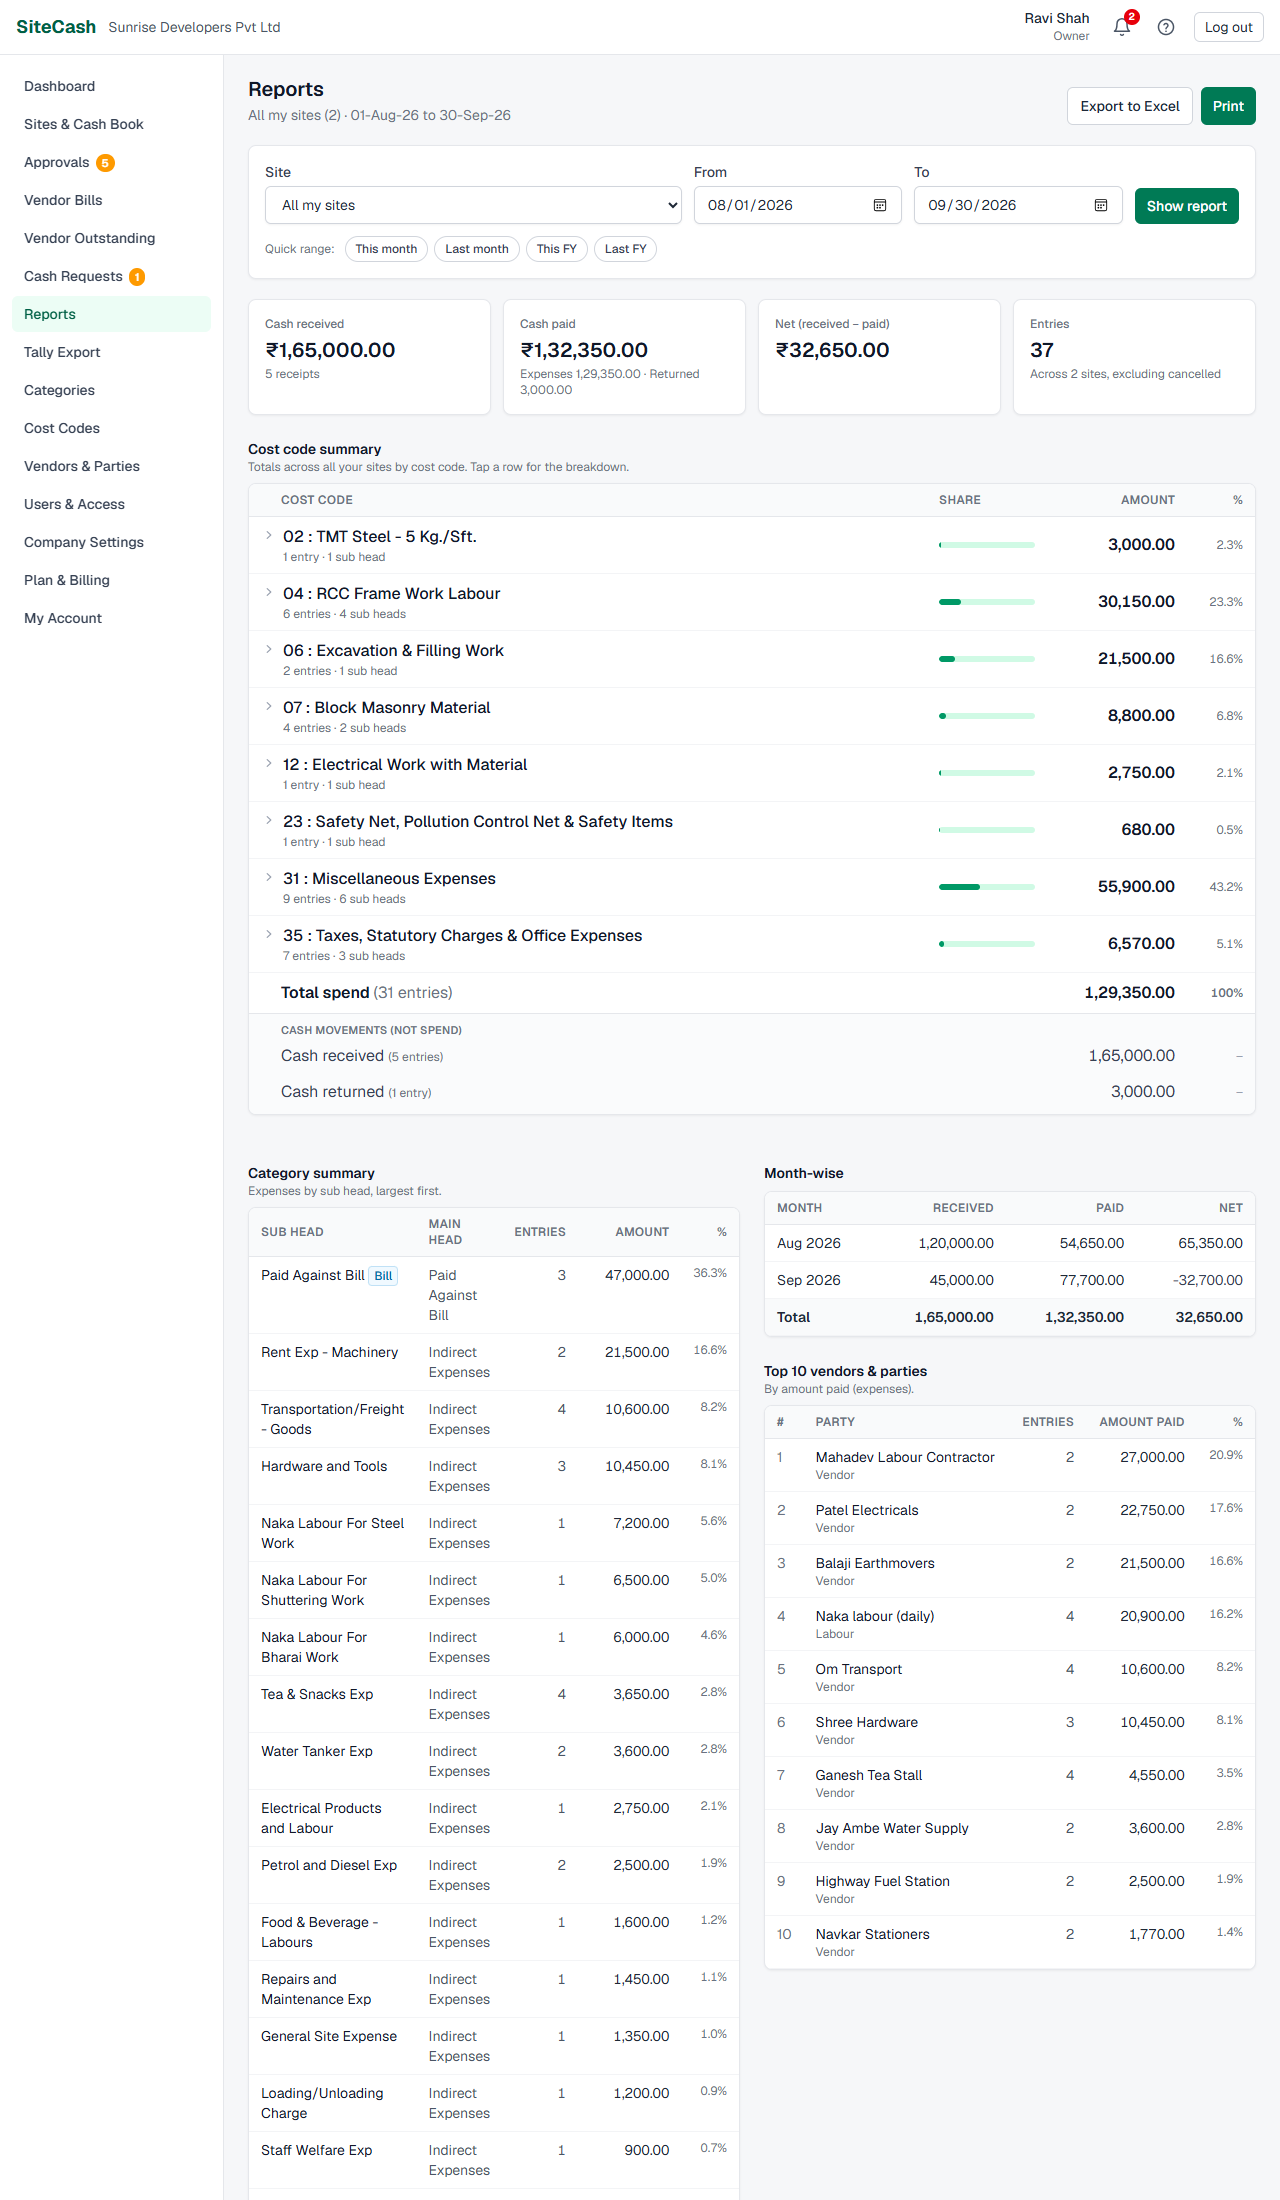Click the Cash received summary card

click(369, 357)
